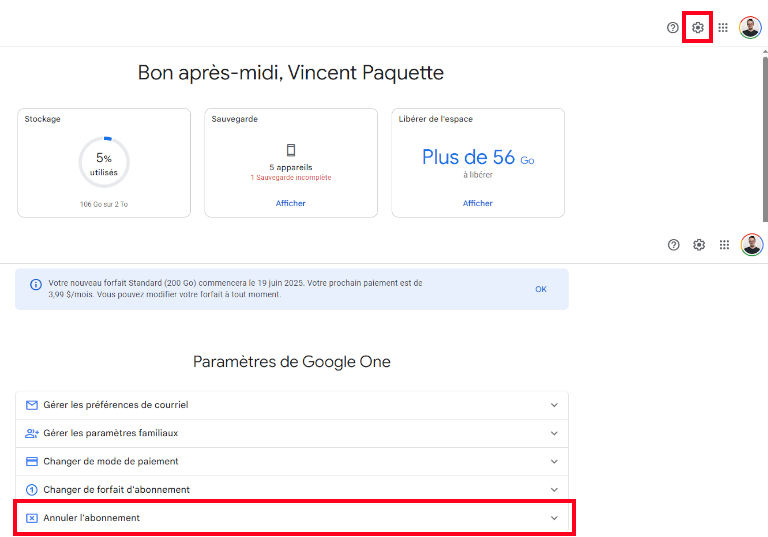768x537 pixels.
Task: Click the vertical page scrollbar
Action: [765, 139]
